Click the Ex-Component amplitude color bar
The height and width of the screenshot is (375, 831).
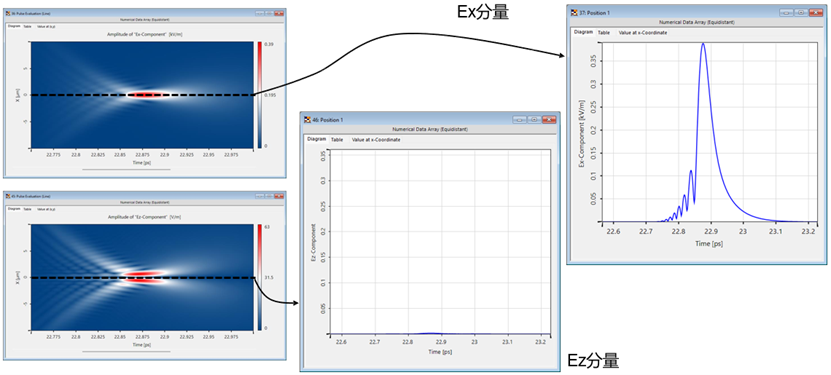(x=259, y=95)
